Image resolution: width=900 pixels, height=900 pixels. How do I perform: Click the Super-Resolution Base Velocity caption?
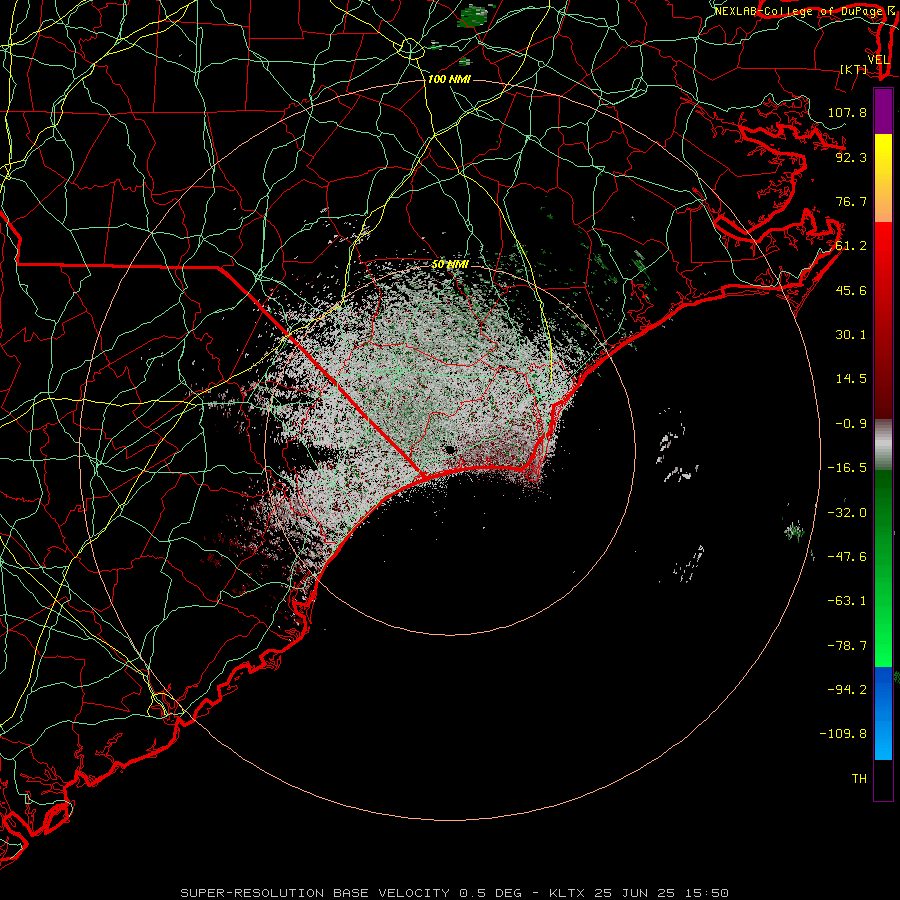point(455,893)
